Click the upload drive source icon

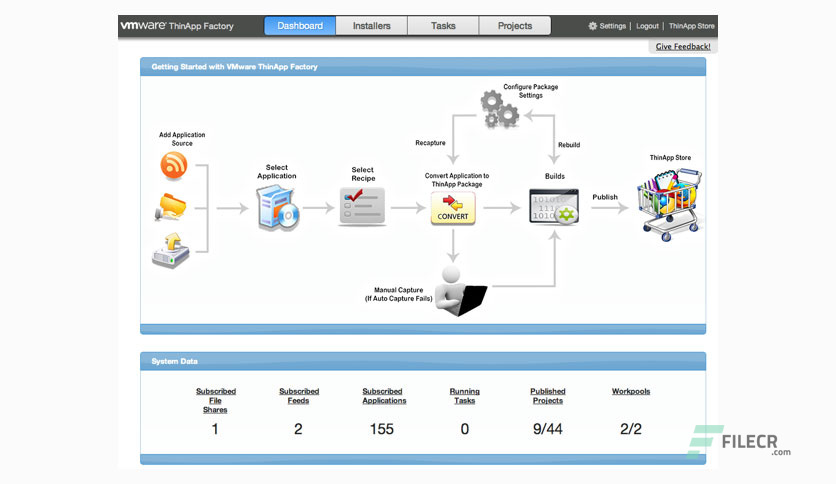point(171,251)
